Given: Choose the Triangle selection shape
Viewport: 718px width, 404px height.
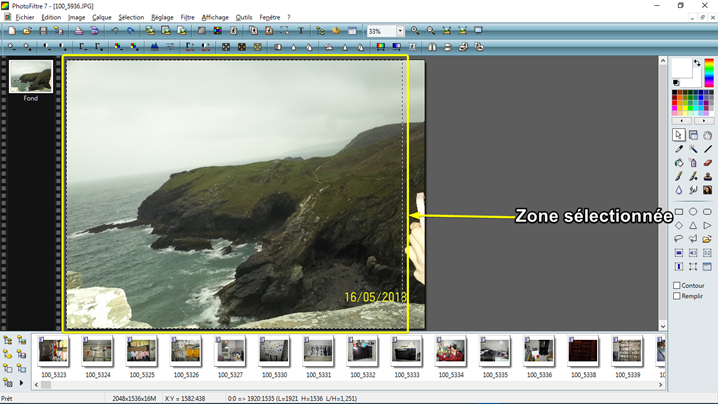Looking at the screenshot, I should pyautogui.click(x=693, y=225).
